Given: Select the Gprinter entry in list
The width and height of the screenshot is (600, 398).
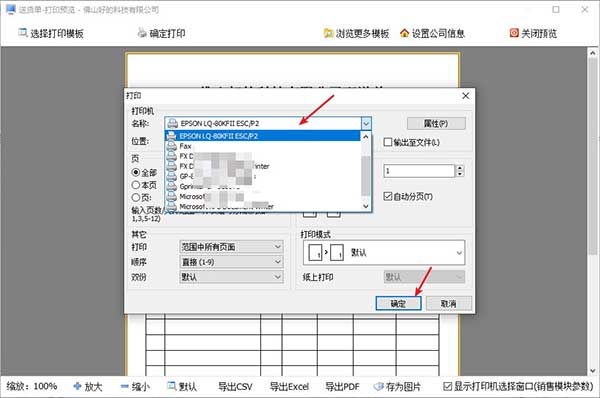Looking at the screenshot, I should 262,186.
